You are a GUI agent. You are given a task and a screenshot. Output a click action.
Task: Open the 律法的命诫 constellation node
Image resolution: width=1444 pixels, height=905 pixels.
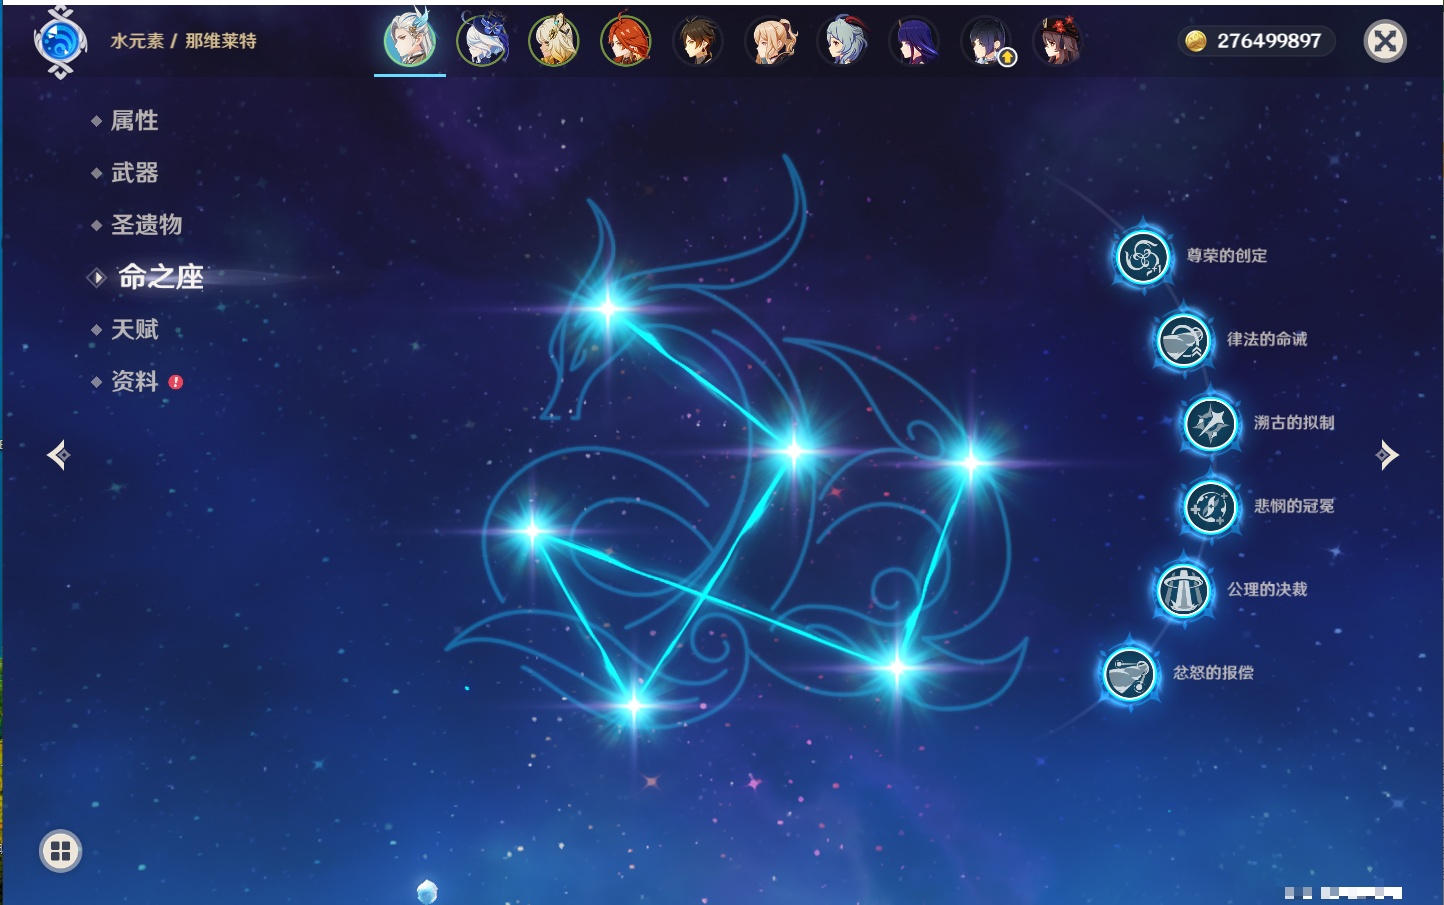(x=1183, y=340)
